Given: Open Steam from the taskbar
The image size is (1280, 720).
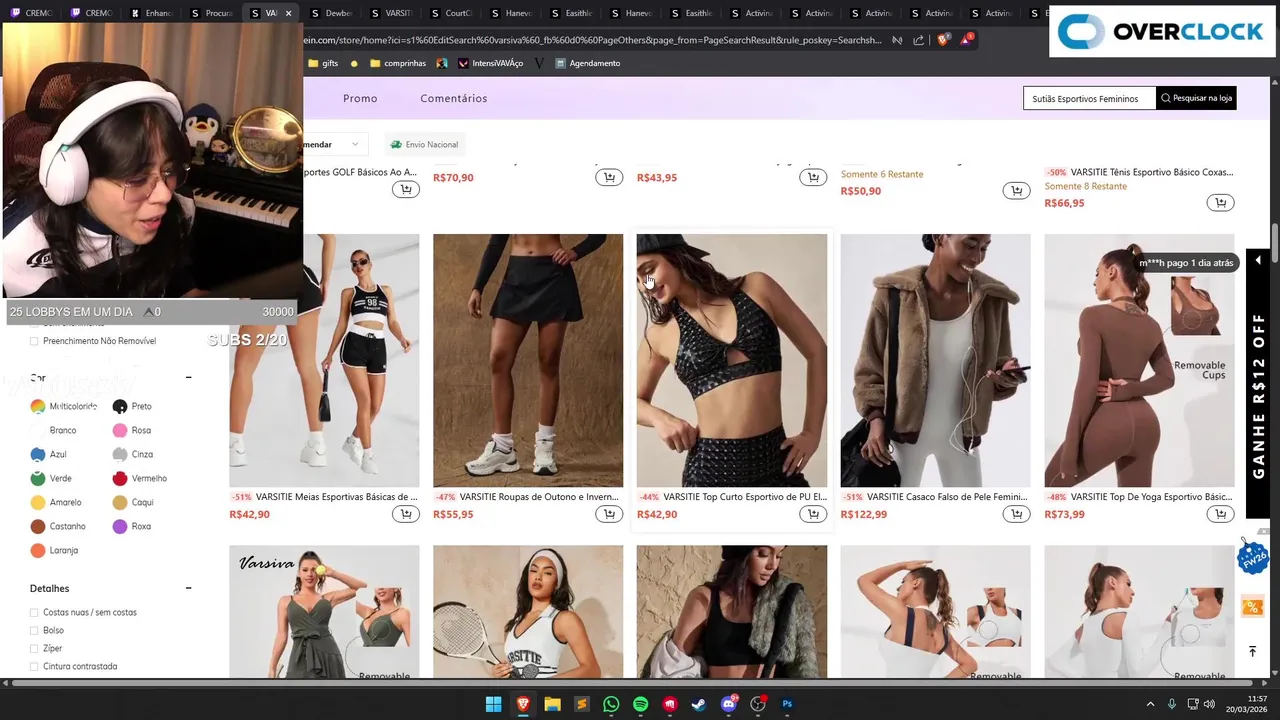Looking at the screenshot, I should pyautogui.click(x=699, y=704).
